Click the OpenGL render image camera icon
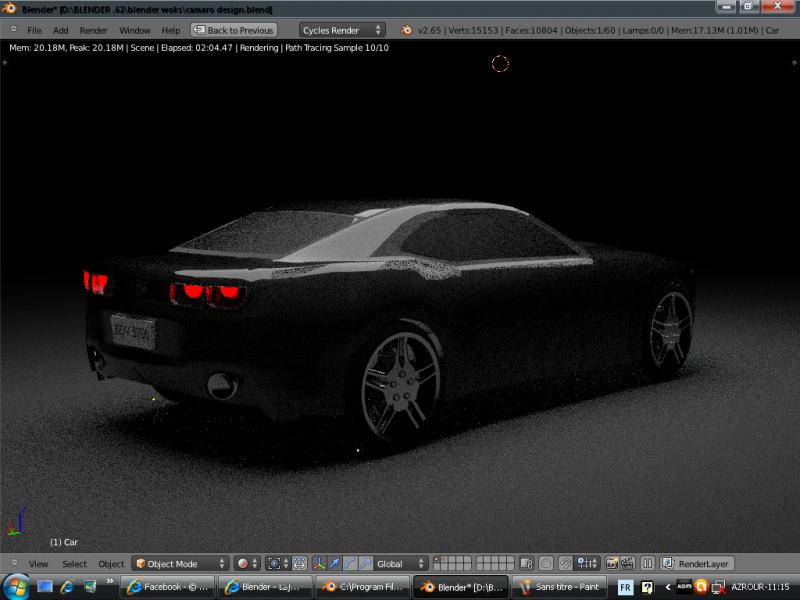 pos(611,563)
